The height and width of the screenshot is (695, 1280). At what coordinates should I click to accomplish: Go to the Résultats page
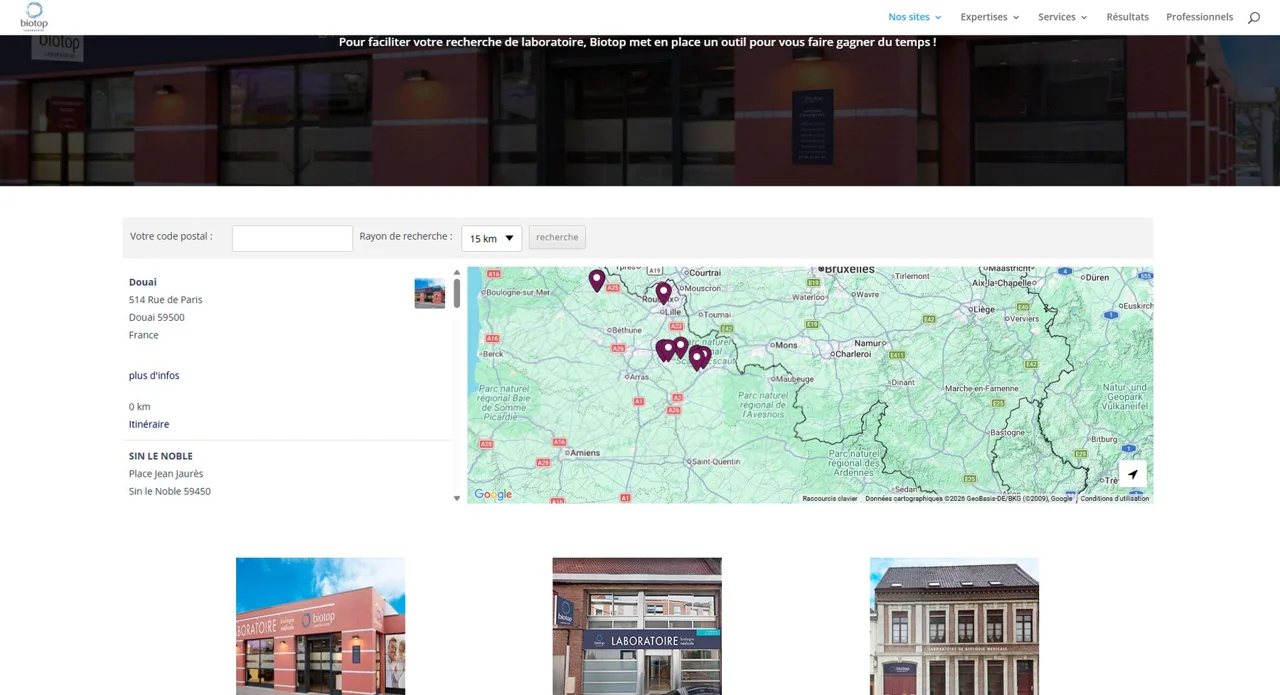[1127, 17]
